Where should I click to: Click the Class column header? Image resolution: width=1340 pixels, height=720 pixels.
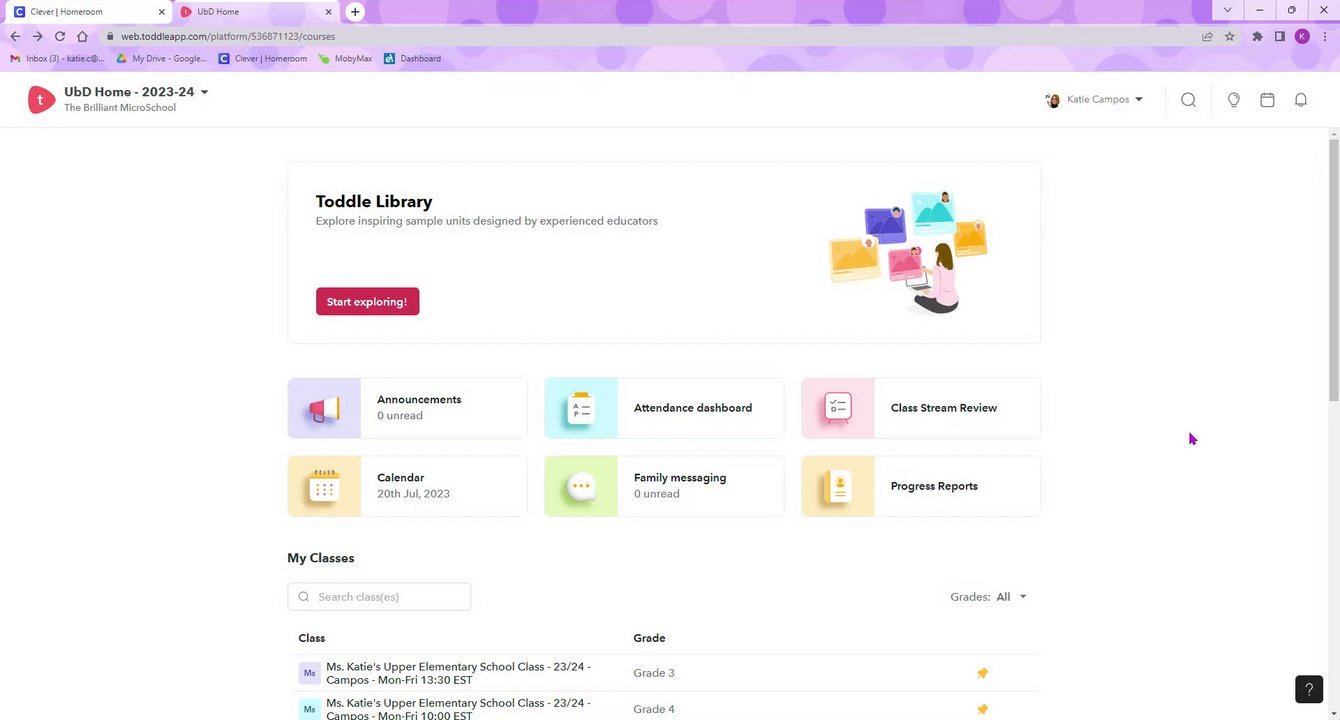point(311,638)
